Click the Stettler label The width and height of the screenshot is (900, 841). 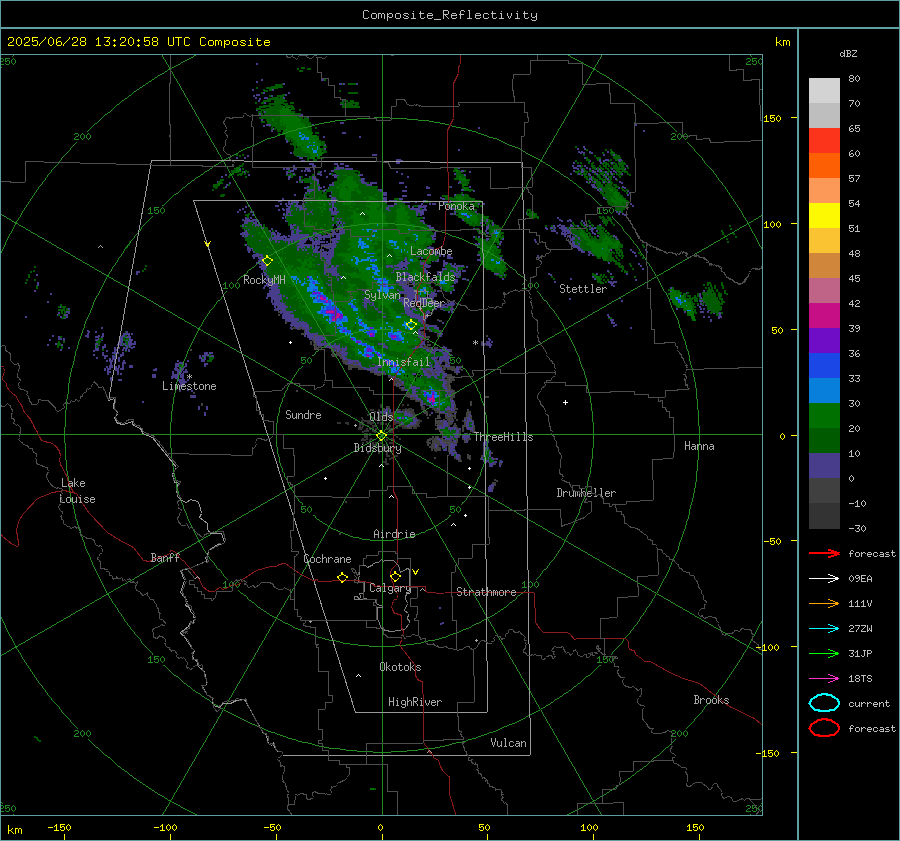tap(583, 289)
